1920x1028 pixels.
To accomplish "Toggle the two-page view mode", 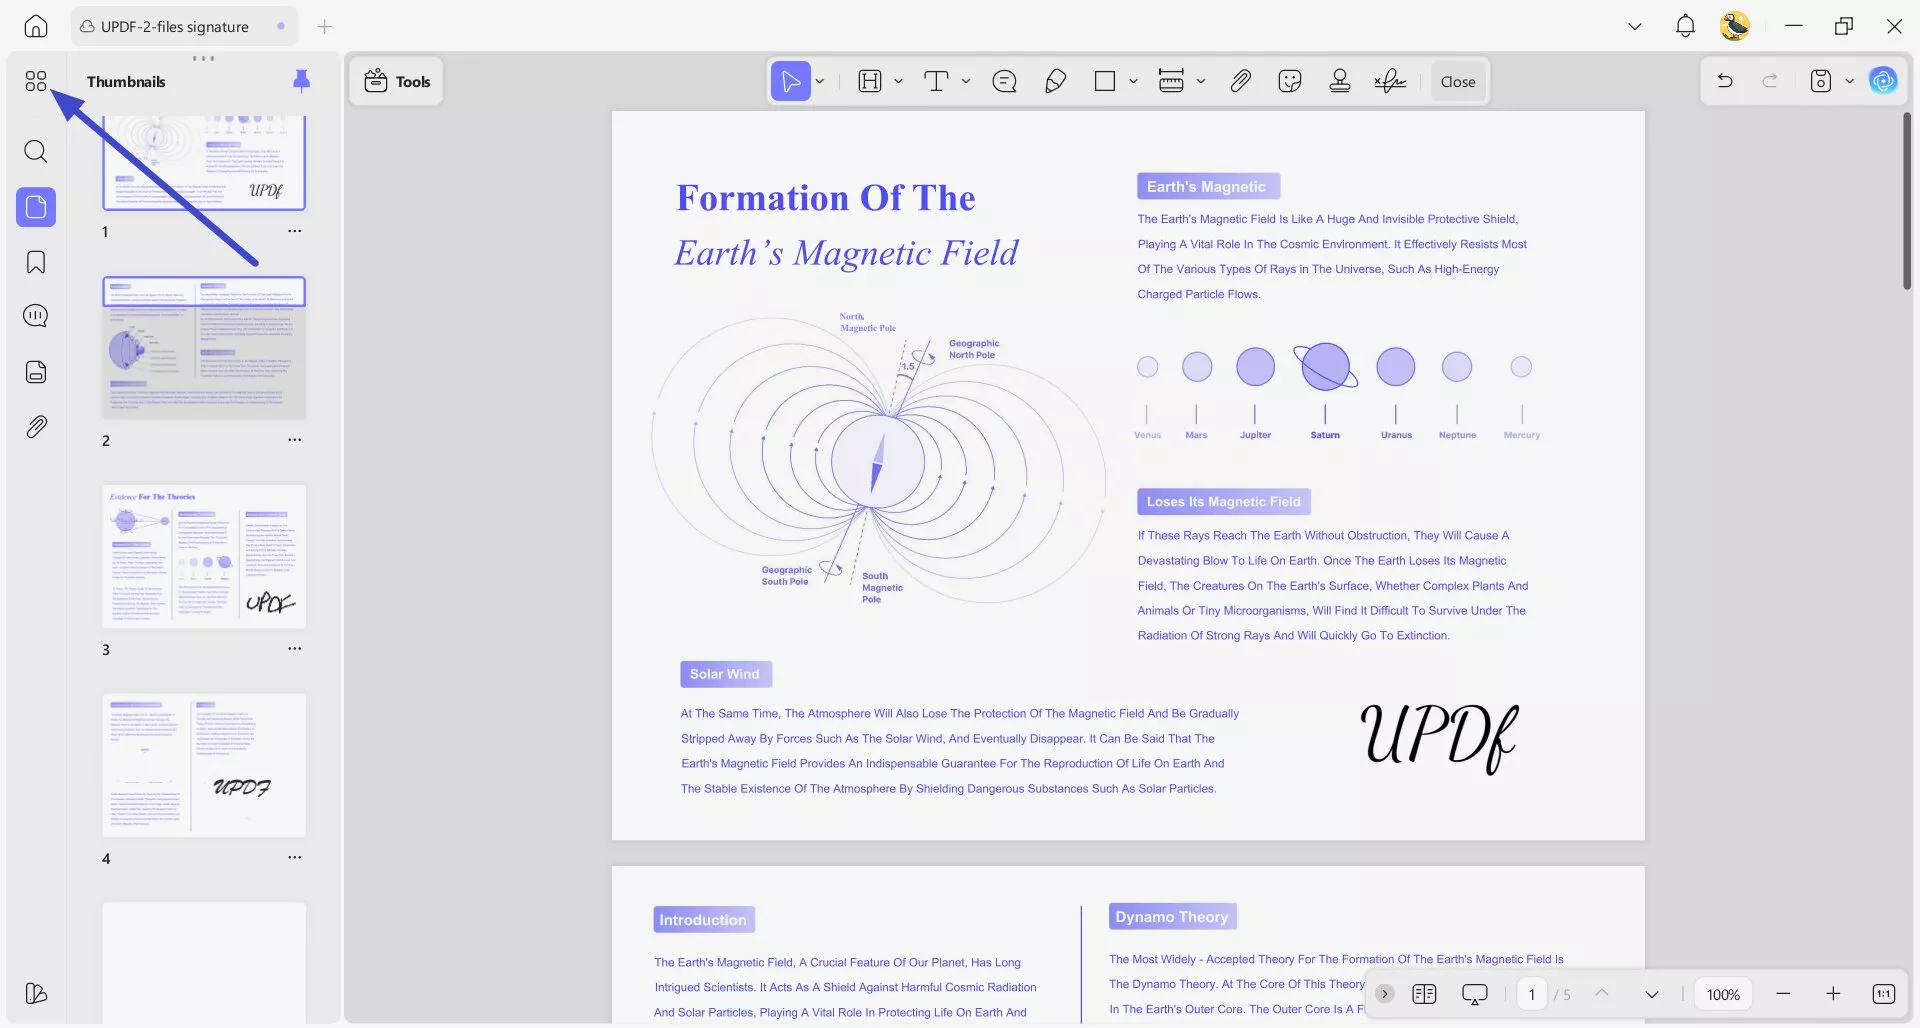I will click(x=1424, y=993).
